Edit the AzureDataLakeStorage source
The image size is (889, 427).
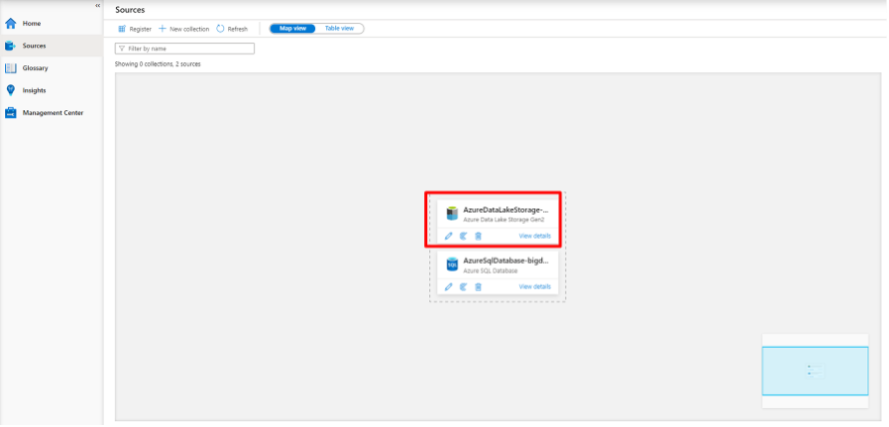pos(448,236)
